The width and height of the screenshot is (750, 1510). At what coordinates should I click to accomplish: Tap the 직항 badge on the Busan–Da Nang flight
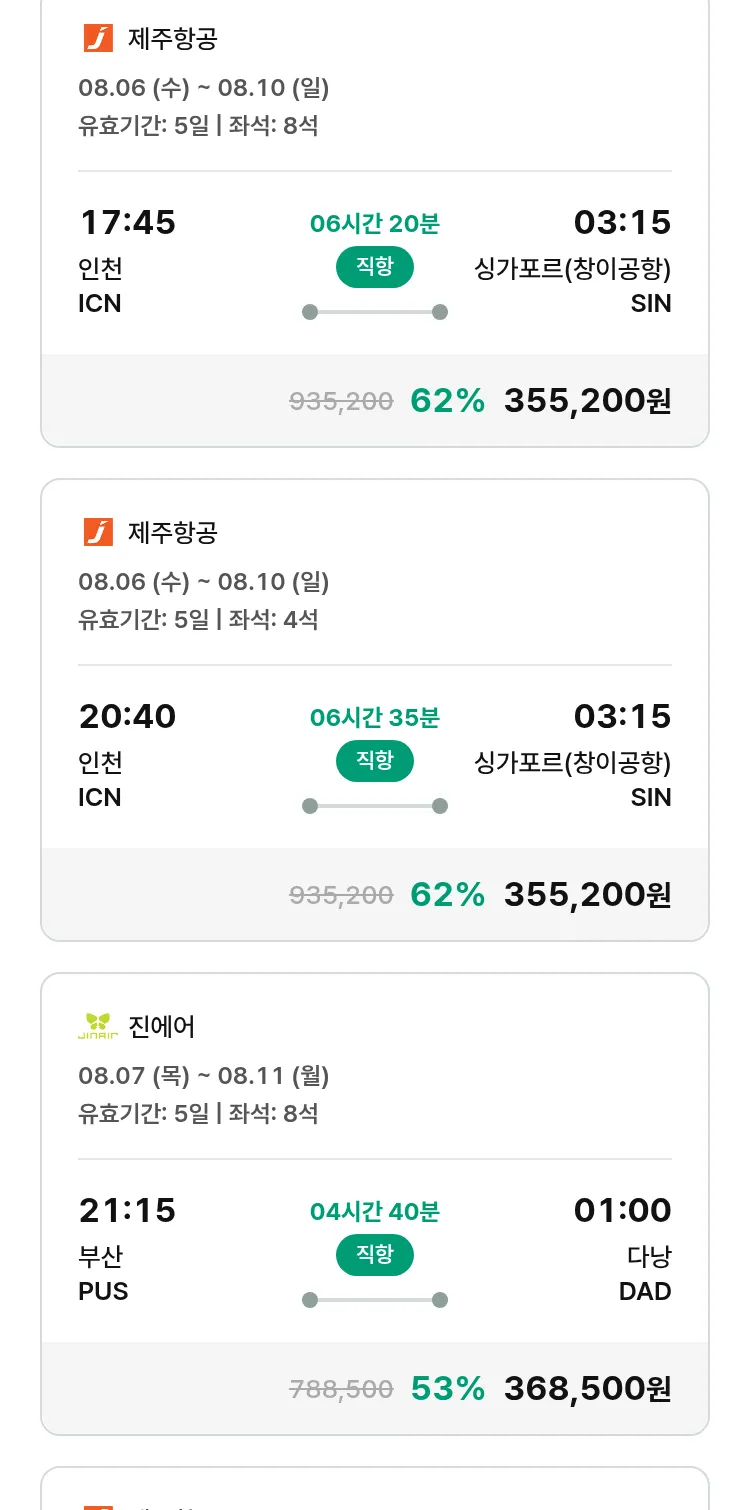[374, 1256]
